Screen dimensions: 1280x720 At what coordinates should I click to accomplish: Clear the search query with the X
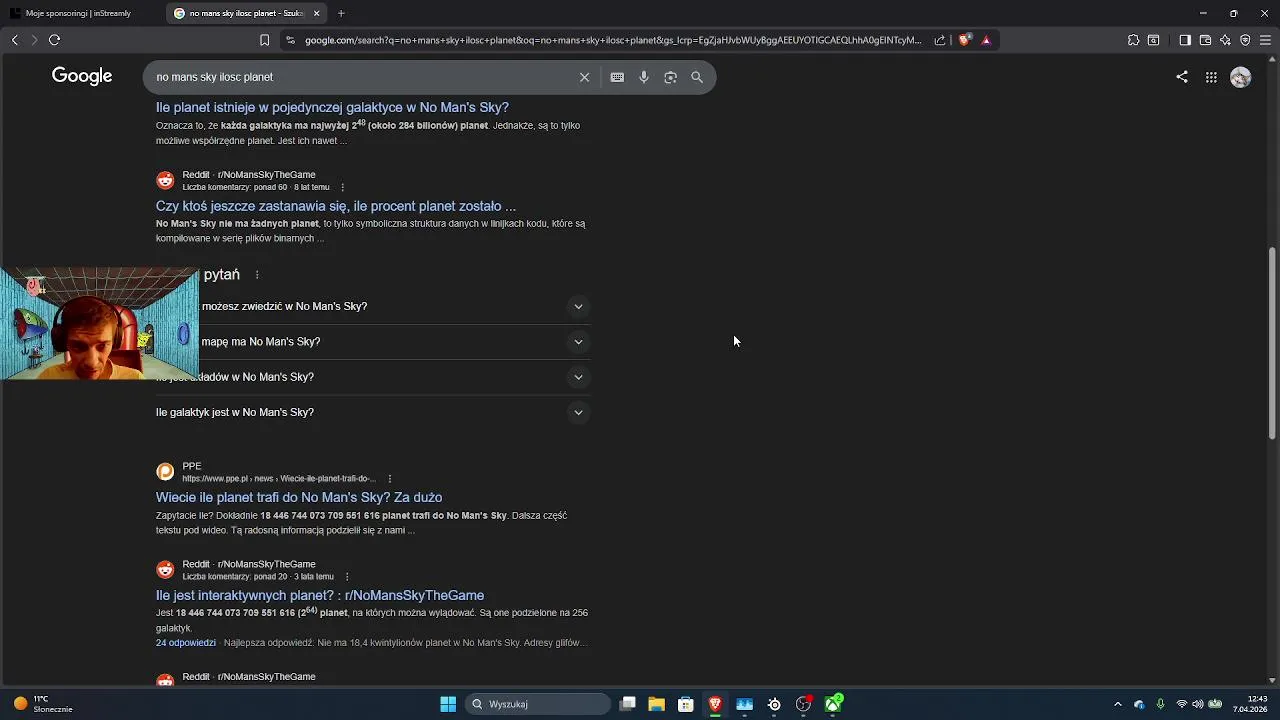click(585, 77)
